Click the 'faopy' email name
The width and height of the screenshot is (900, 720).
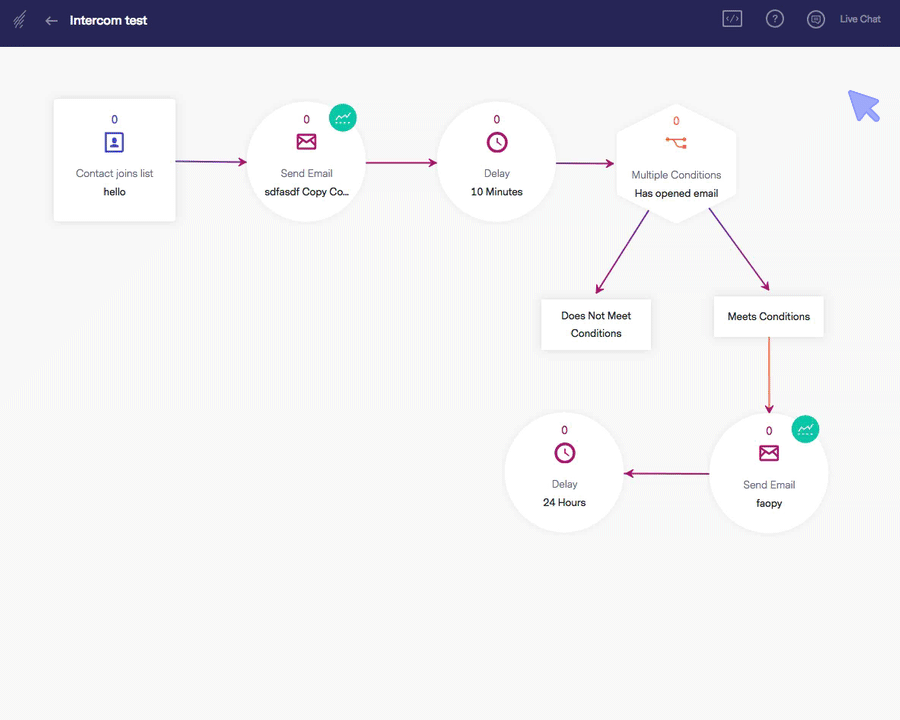click(x=769, y=504)
